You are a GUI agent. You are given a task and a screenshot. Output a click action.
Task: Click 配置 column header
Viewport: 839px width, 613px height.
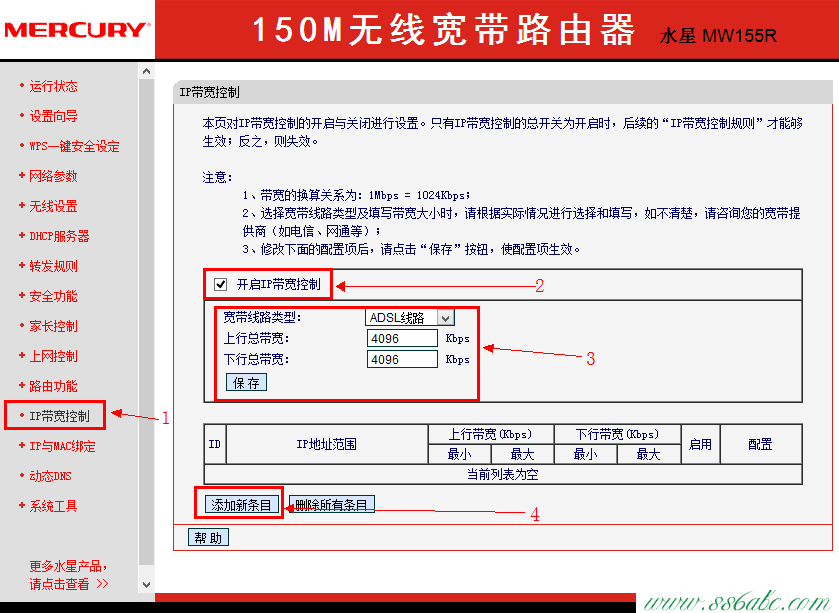tap(760, 444)
